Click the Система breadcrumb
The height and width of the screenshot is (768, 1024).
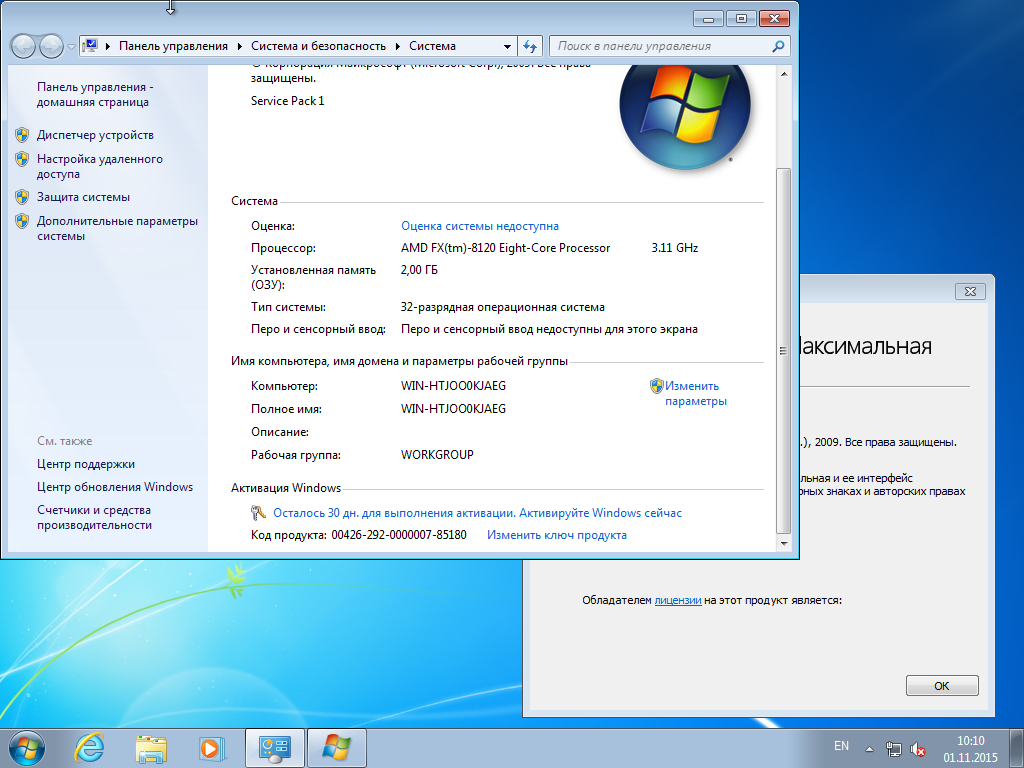(x=432, y=46)
